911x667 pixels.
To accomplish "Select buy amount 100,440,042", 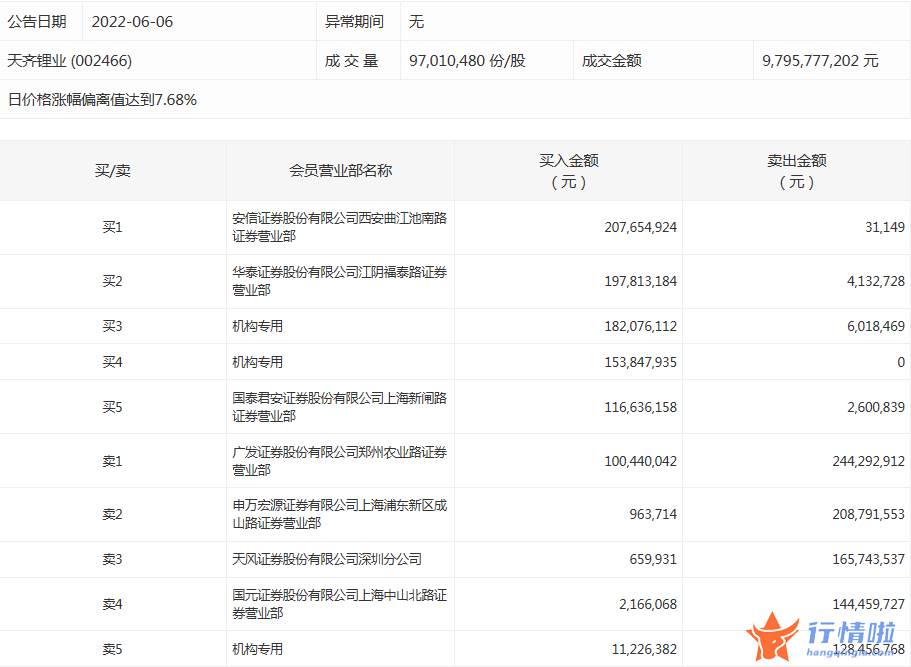I will 640,461.
